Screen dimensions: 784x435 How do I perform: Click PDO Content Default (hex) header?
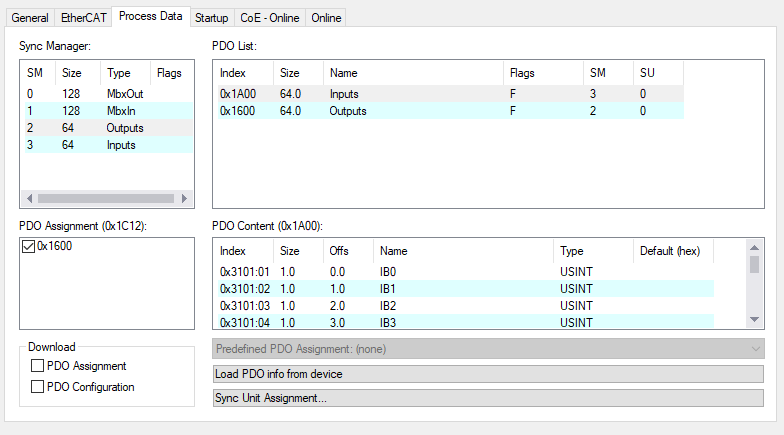click(674, 251)
